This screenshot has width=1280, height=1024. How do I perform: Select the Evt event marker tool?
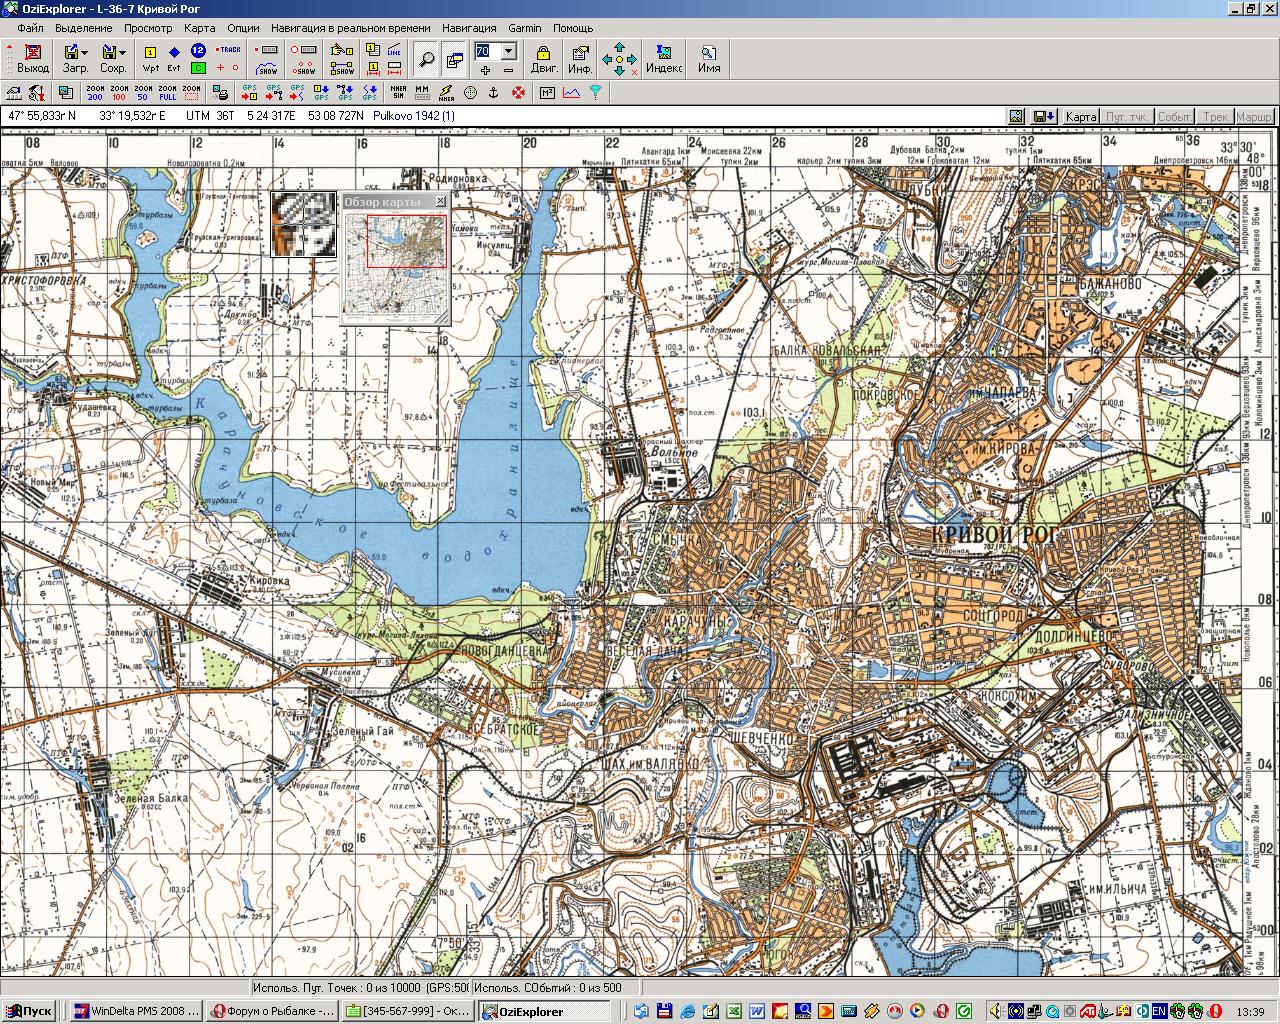click(x=174, y=59)
